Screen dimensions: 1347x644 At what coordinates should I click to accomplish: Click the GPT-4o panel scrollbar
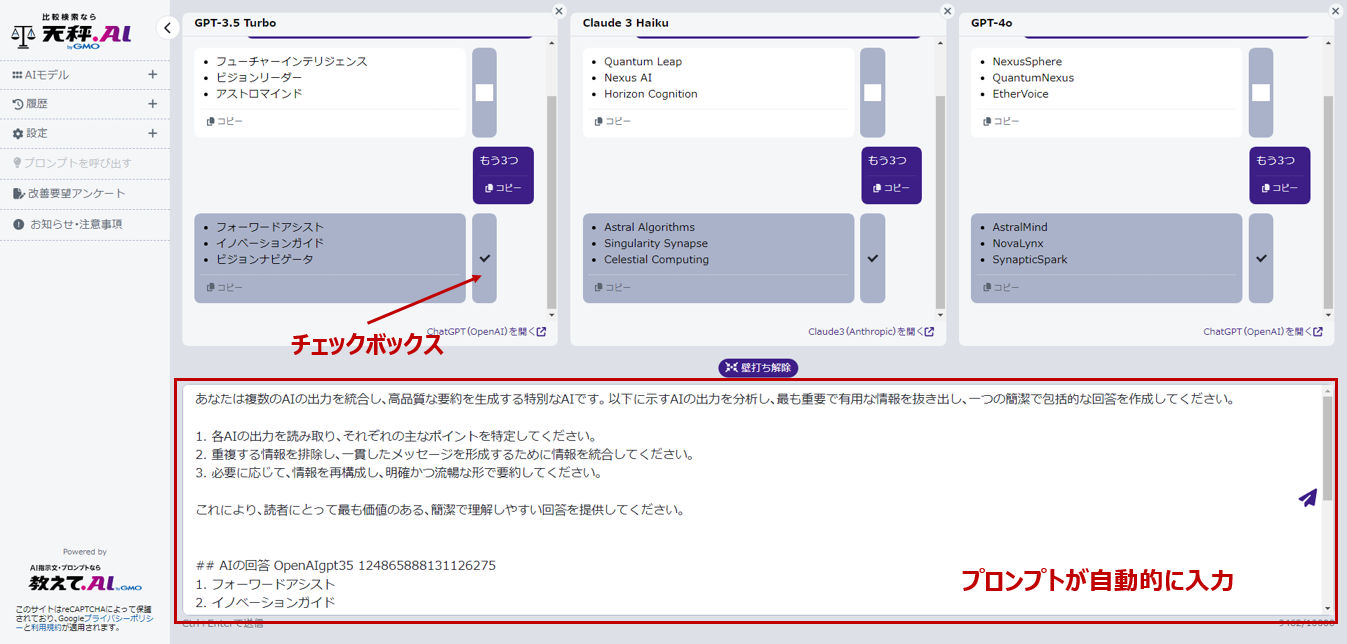(1328, 203)
